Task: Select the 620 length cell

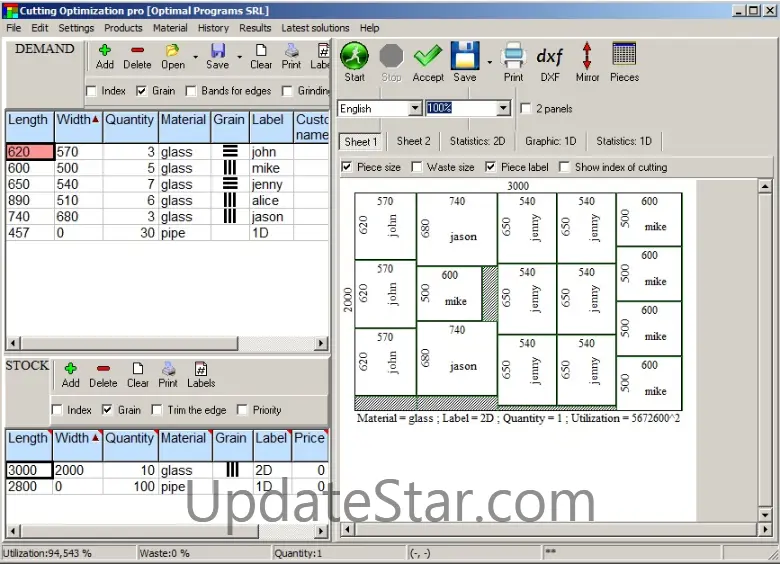Action: [30, 152]
